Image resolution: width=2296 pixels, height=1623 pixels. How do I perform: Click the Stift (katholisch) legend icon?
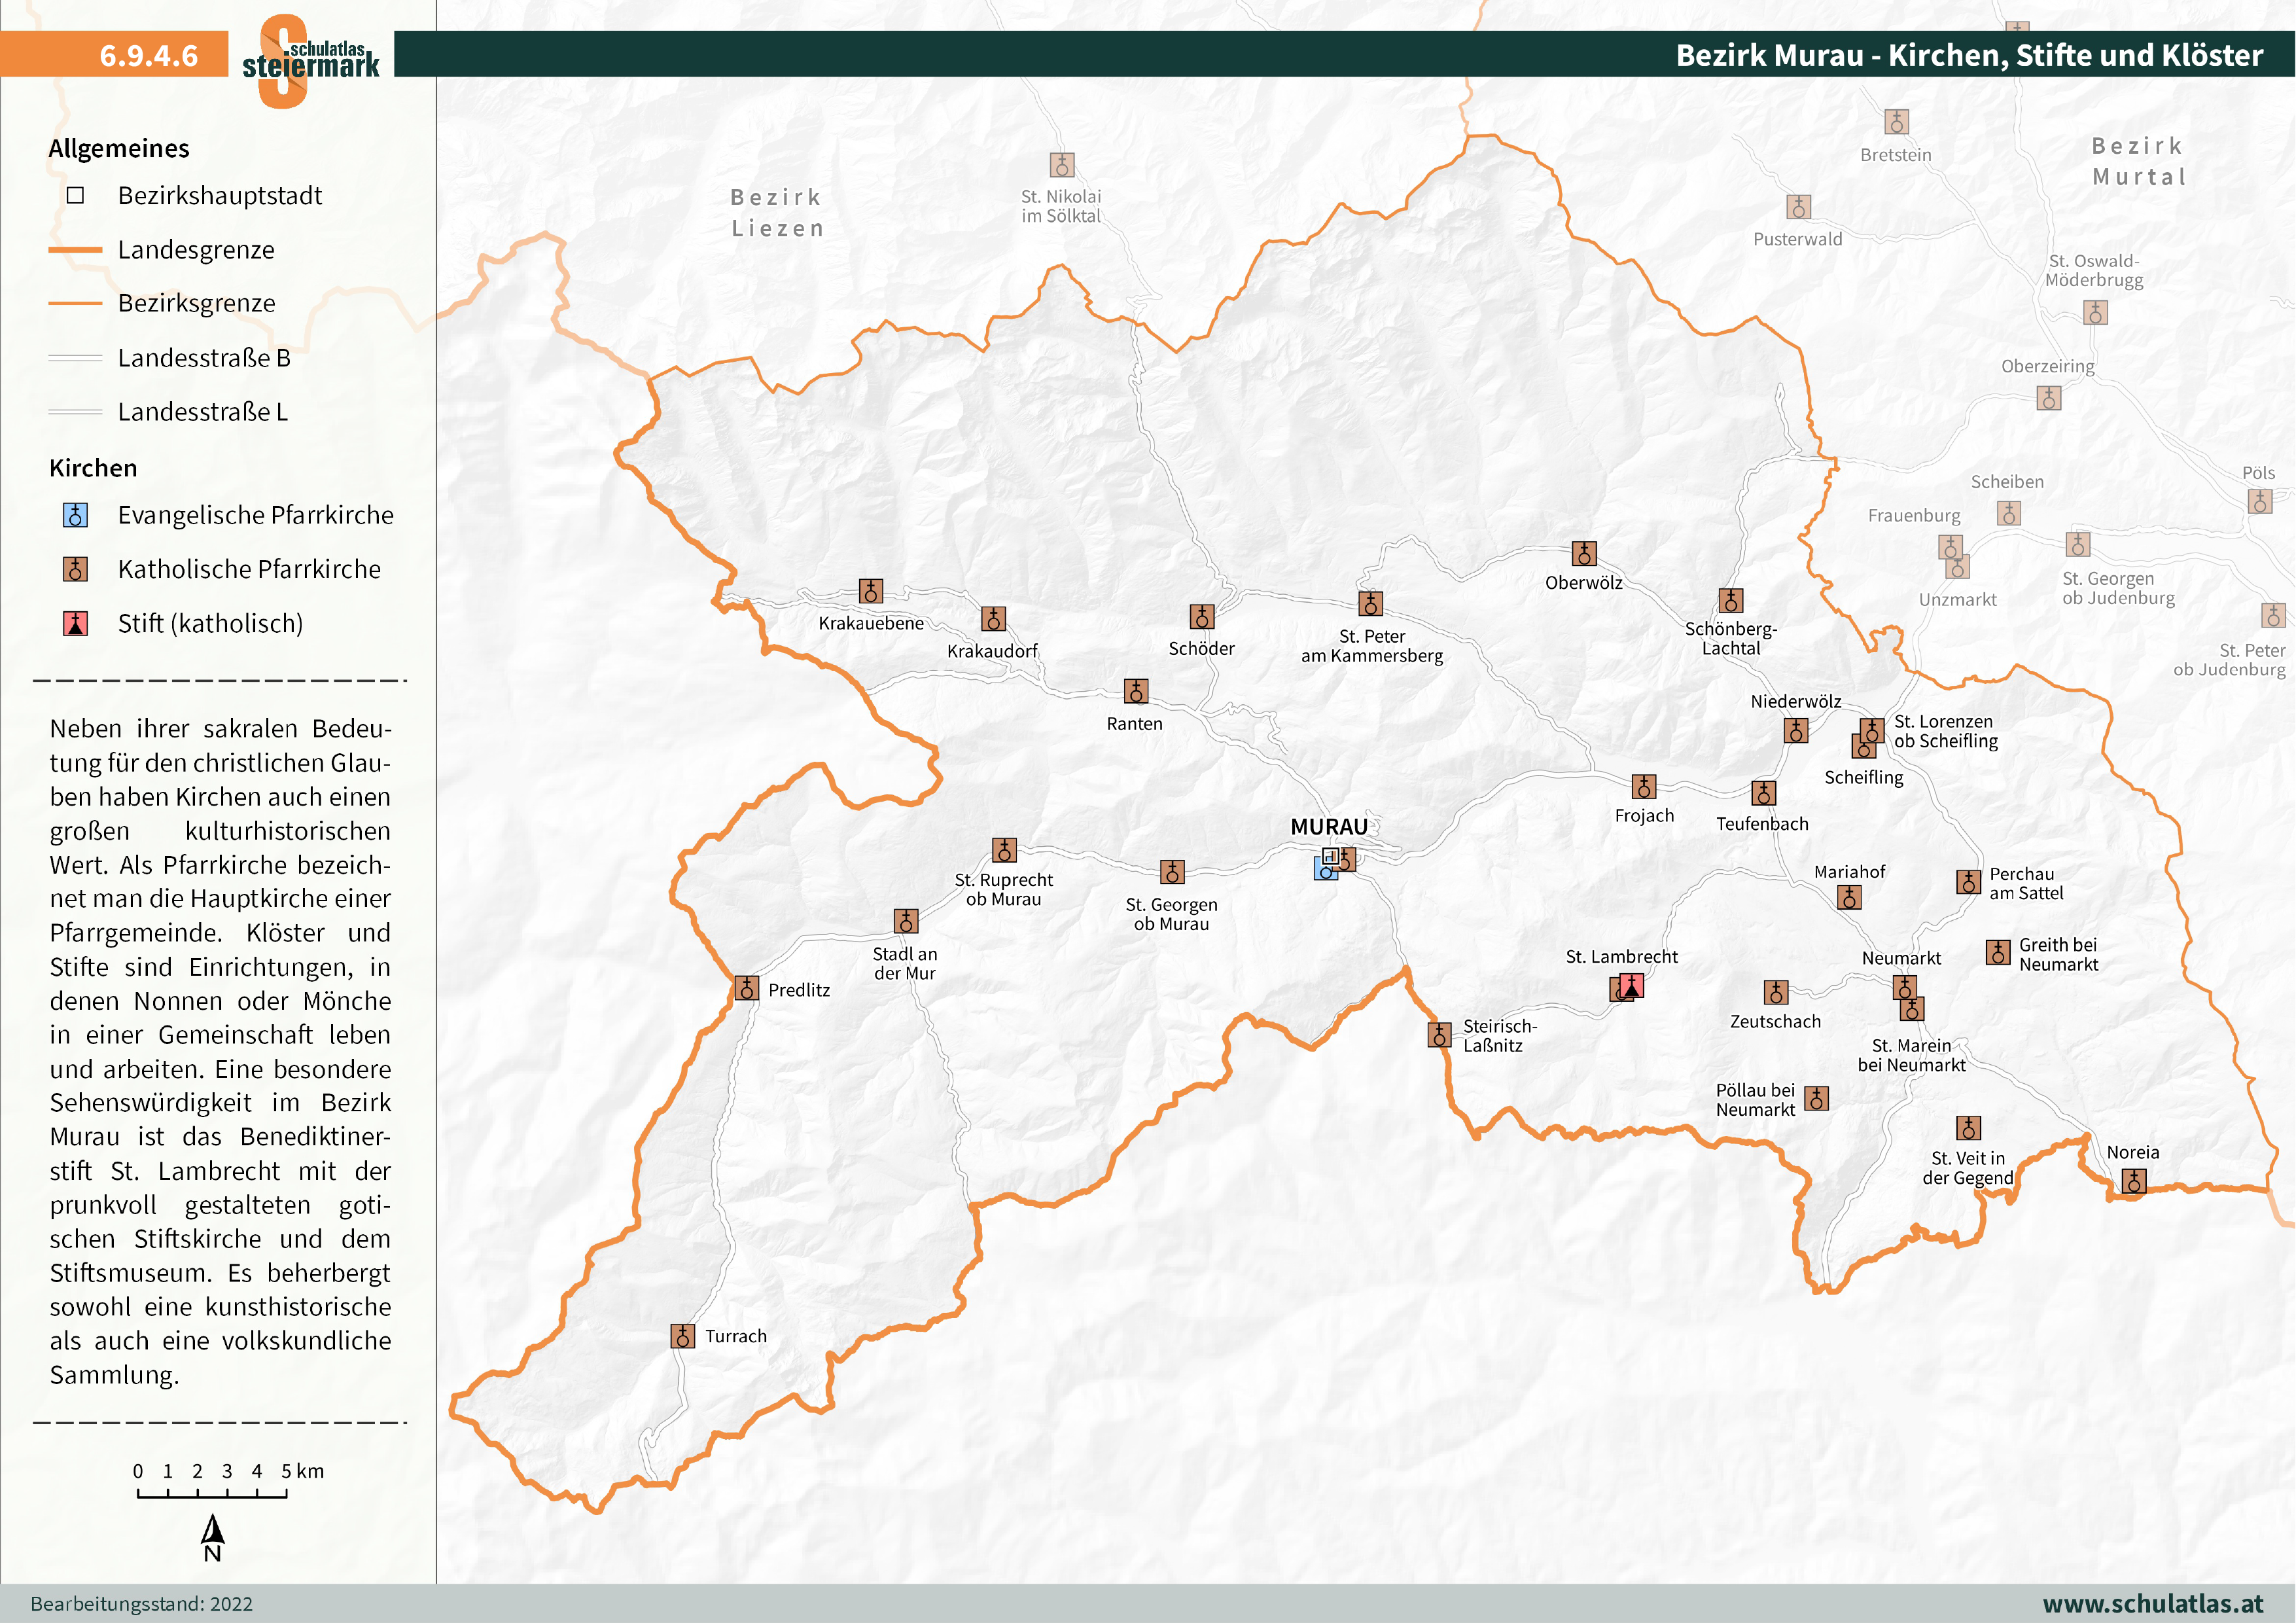tap(75, 624)
